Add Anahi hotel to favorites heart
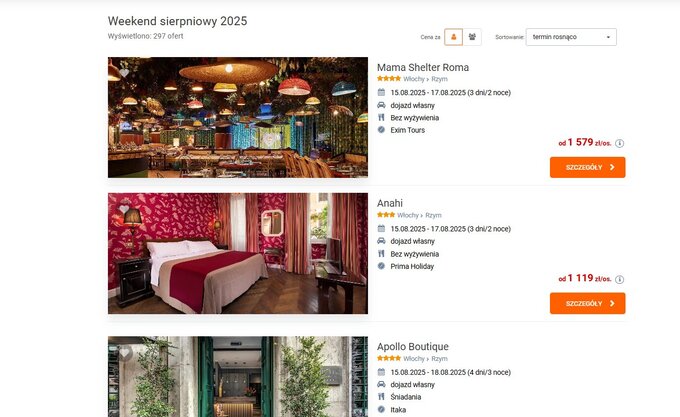The width and height of the screenshot is (680, 417). pyautogui.click(x=124, y=209)
